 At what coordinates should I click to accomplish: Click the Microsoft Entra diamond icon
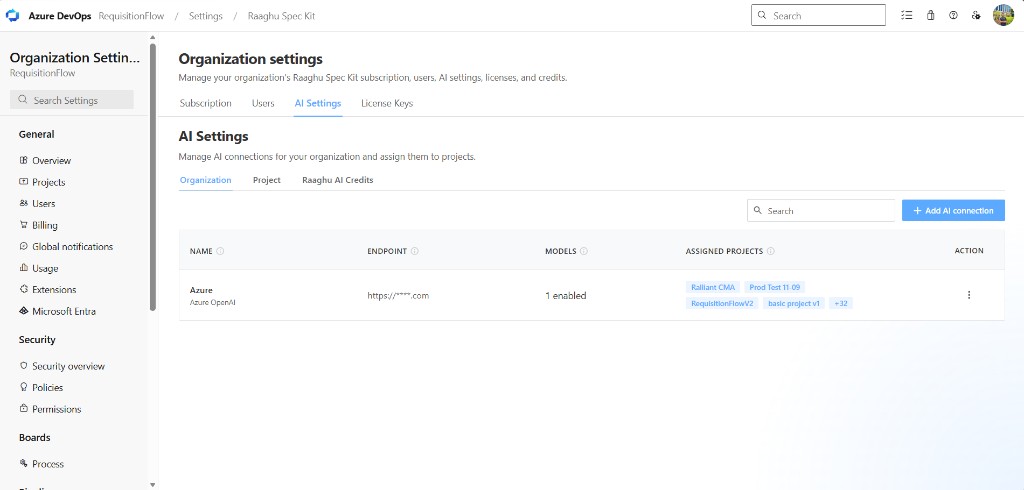tap(24, 311)
